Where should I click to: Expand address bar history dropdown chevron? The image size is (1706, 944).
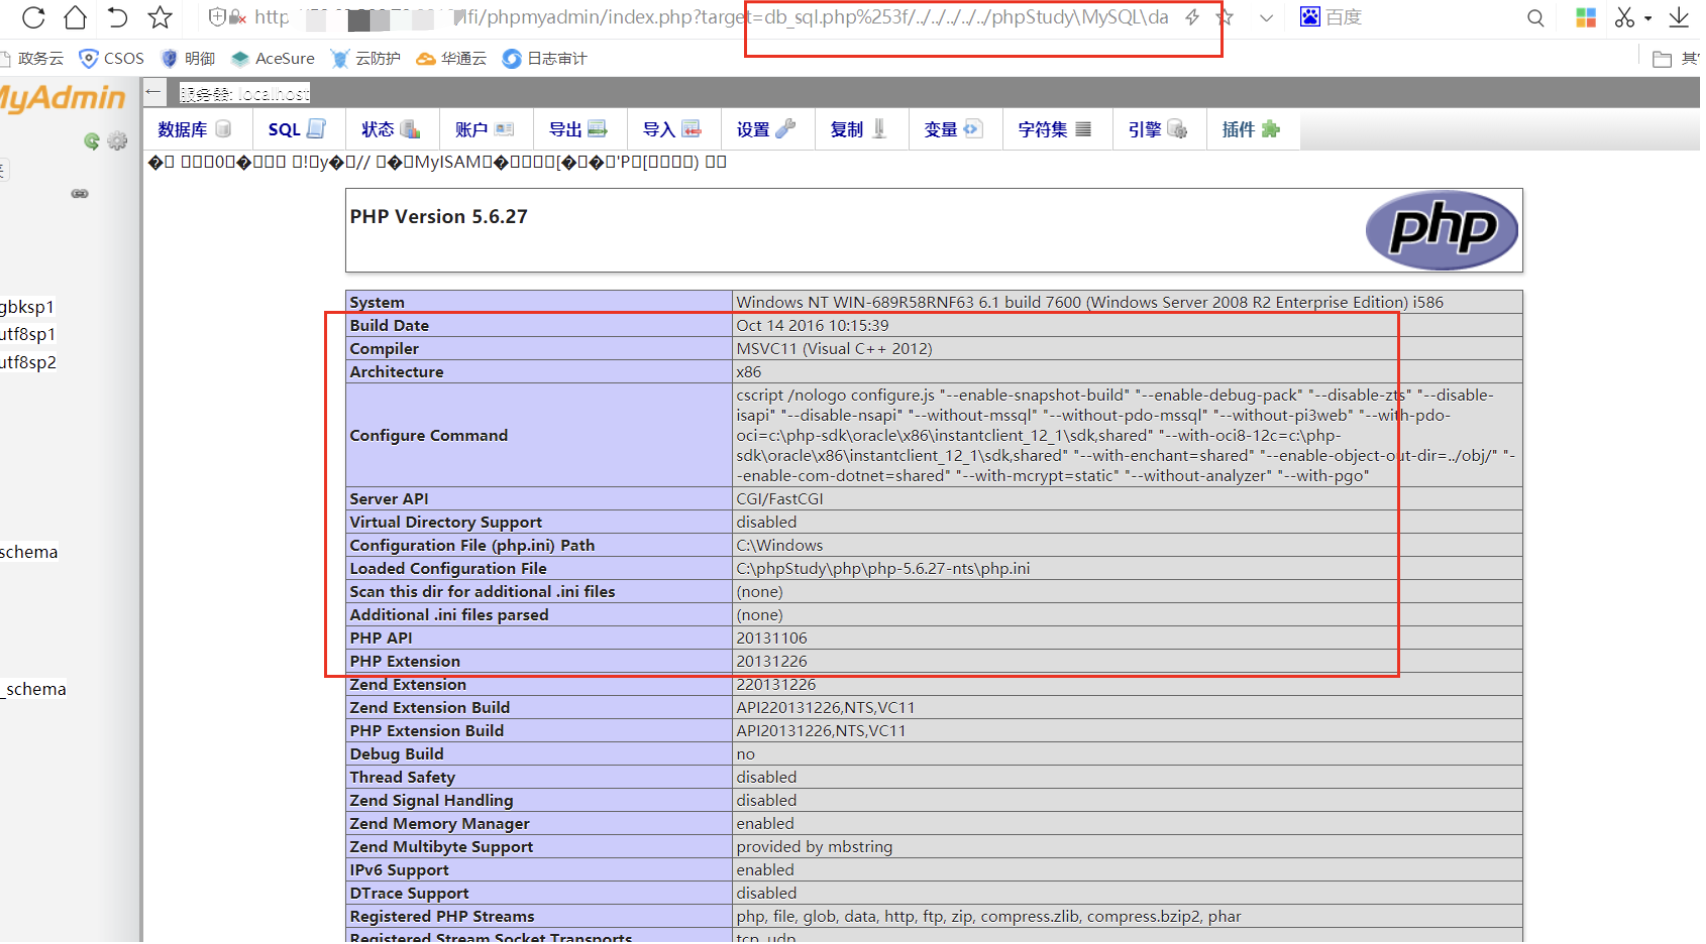[1266, 18]
